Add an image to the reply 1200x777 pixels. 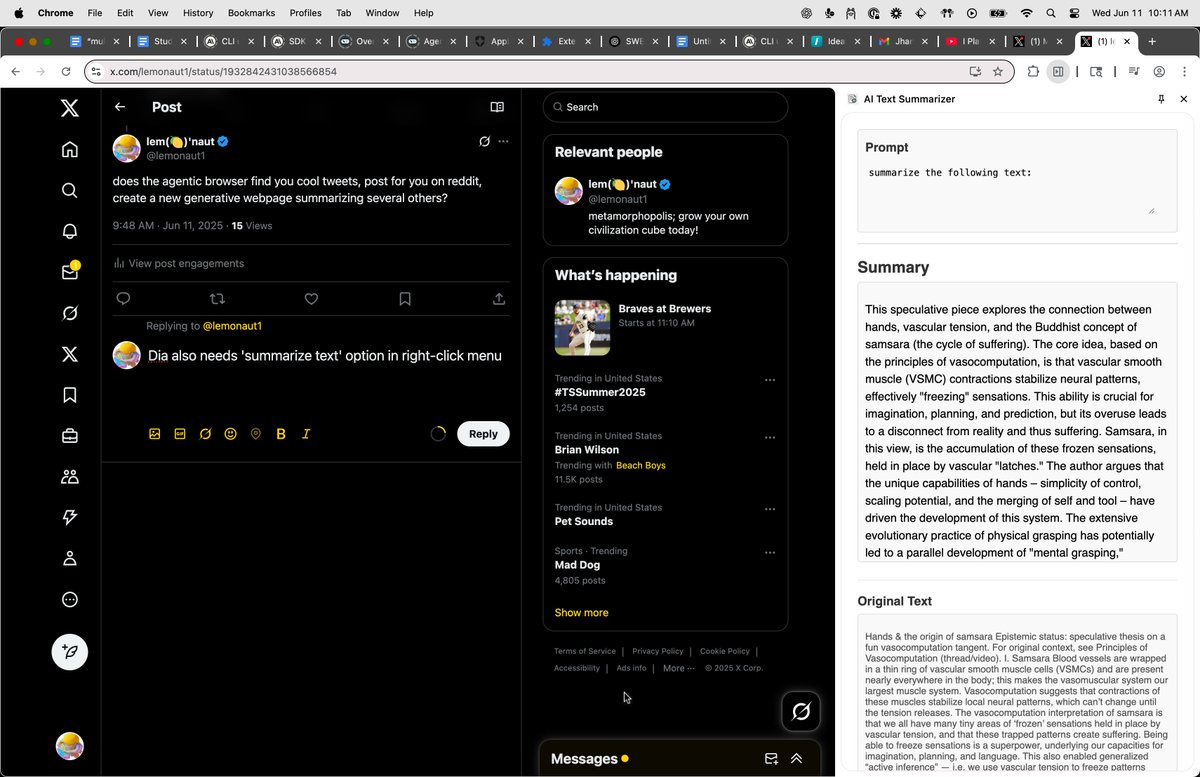[154, 433]
